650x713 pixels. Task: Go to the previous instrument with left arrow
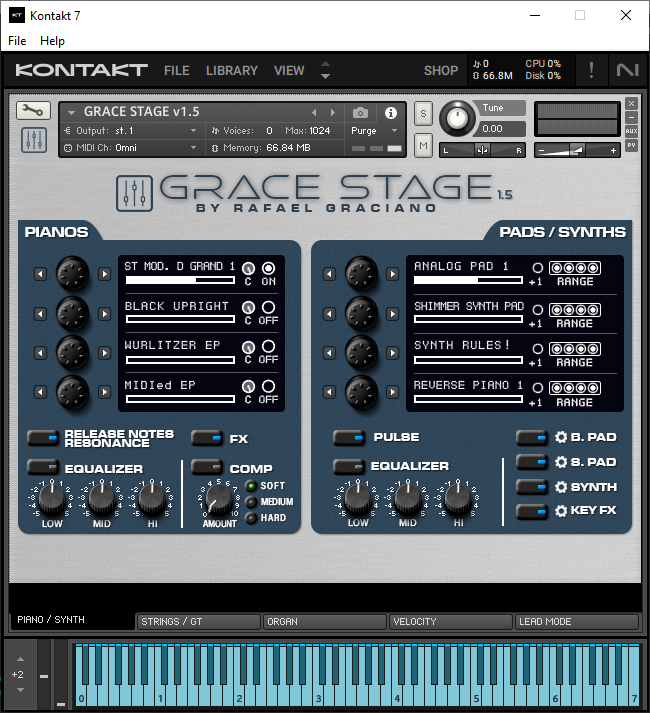click(314, 112)
